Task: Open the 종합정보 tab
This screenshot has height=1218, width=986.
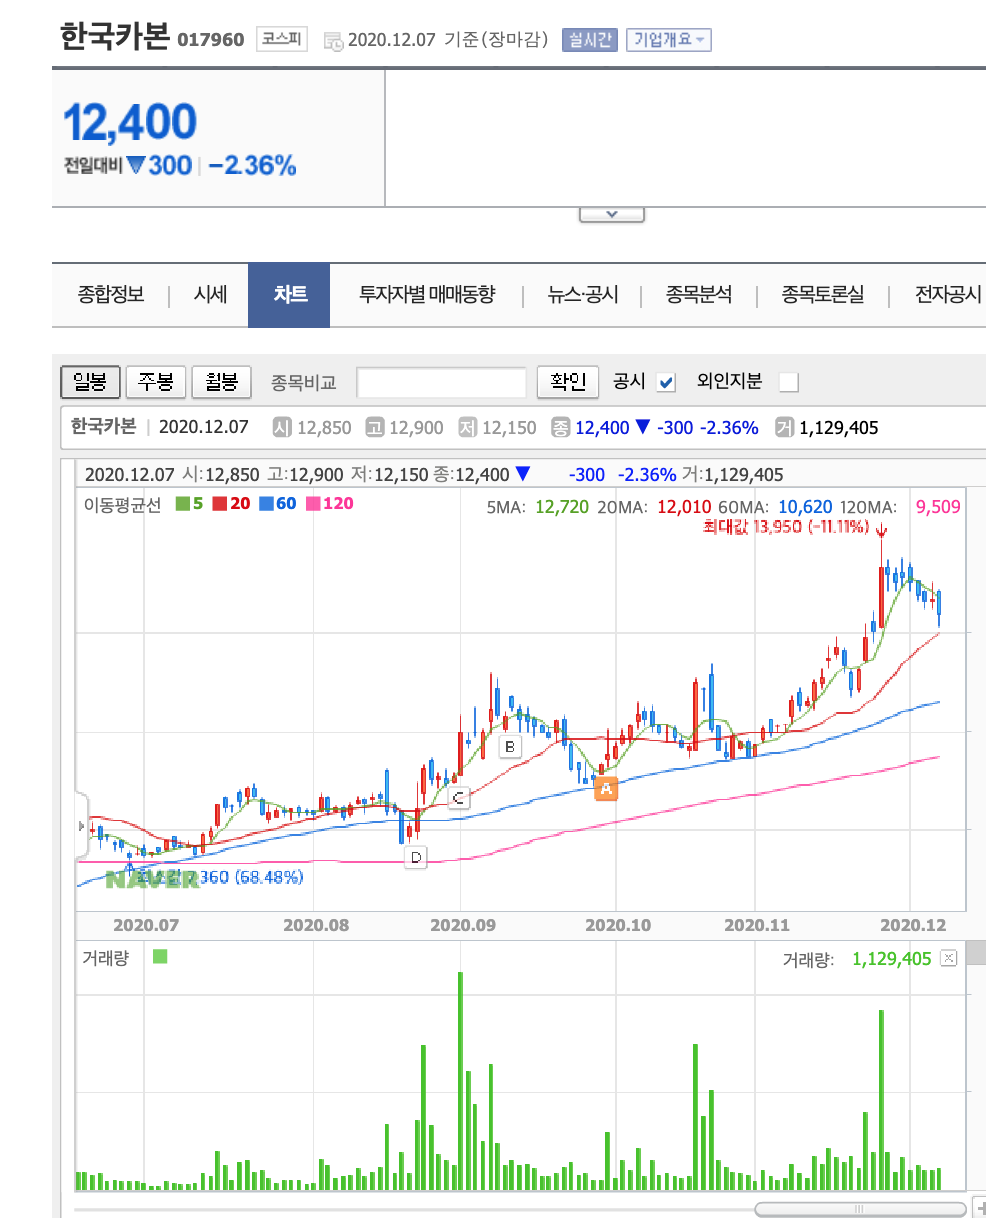Action: [x=111, y=295]
